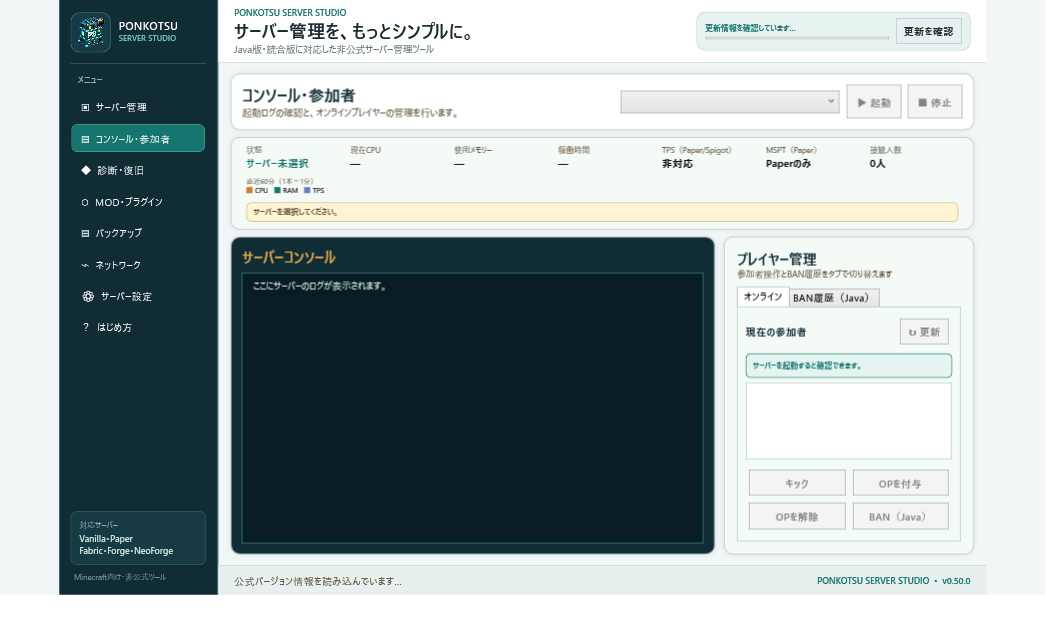Viewport: 1060px width, 632px height.
Task: Click サーバー未選択 status text
Action: [x=277, y=164]
